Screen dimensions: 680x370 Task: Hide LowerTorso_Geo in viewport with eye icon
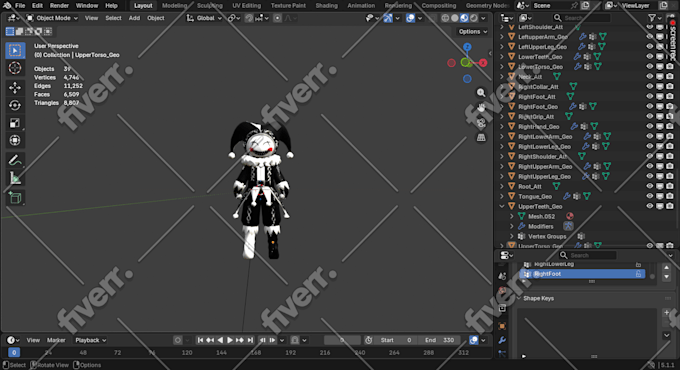pyautogui.click(x=650, y=67)
